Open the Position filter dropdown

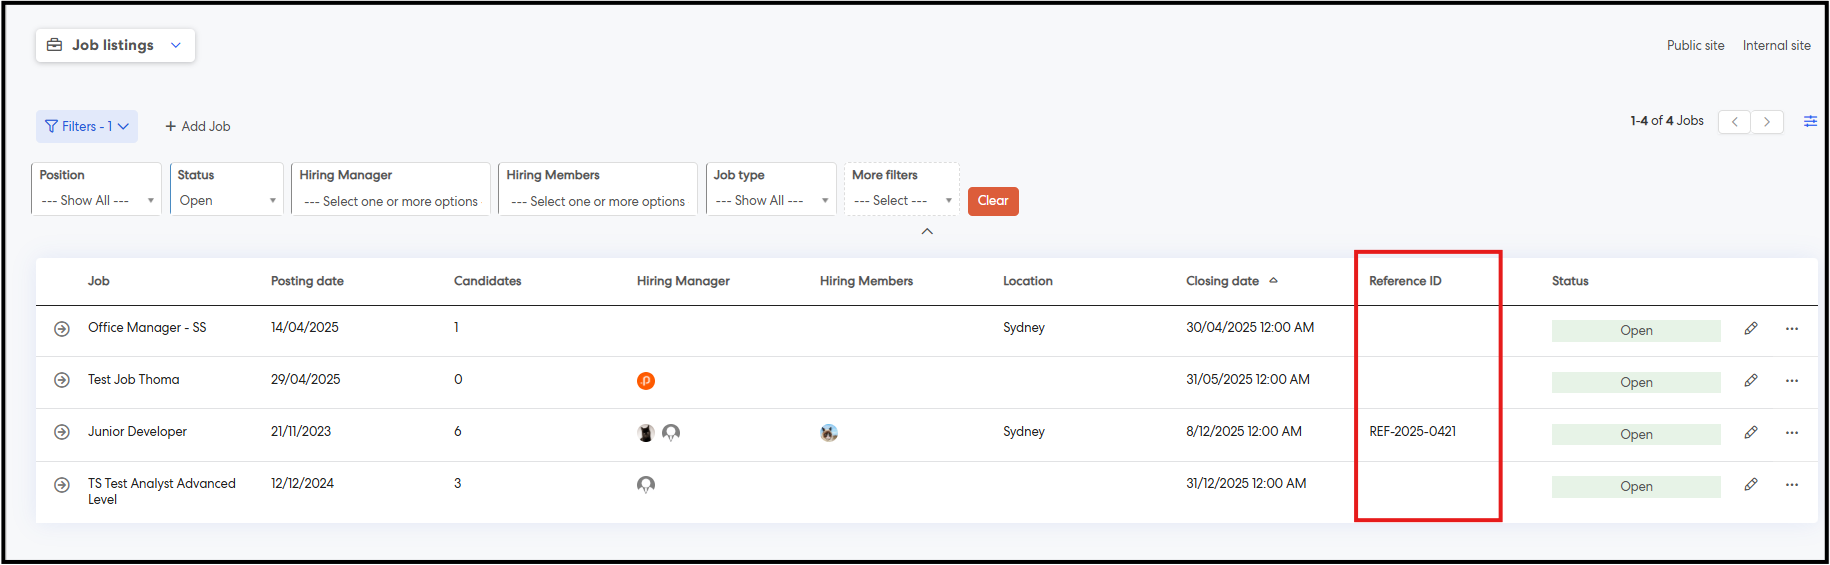[96, 201]
